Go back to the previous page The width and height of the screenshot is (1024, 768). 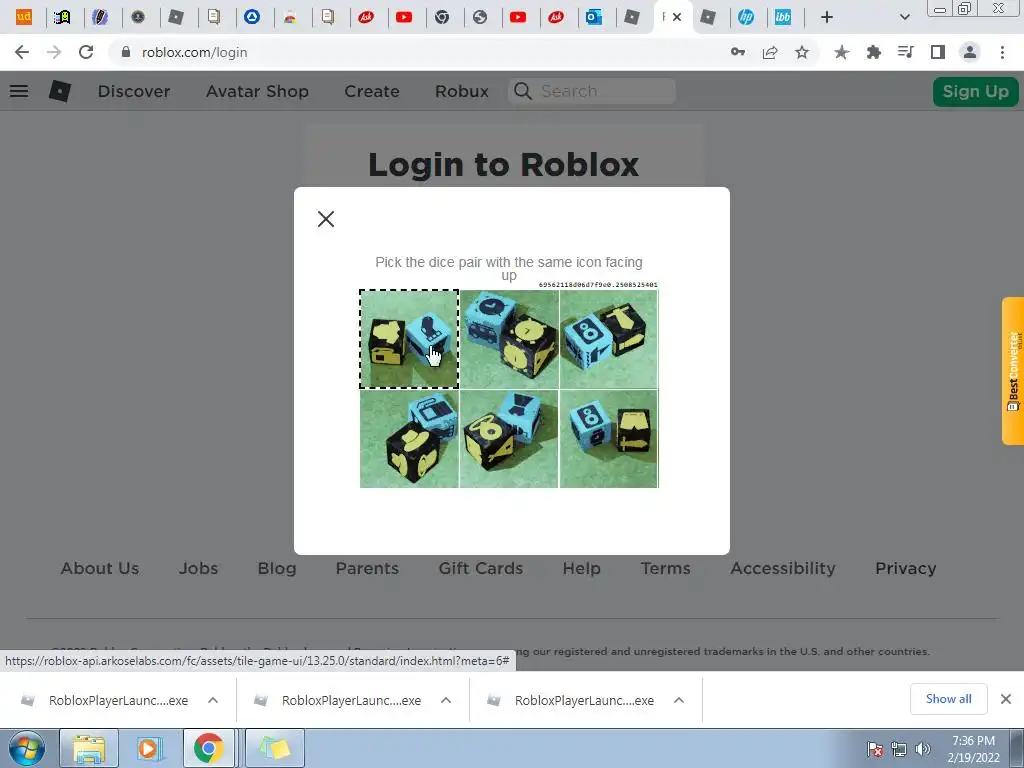(x=22, y=52)
